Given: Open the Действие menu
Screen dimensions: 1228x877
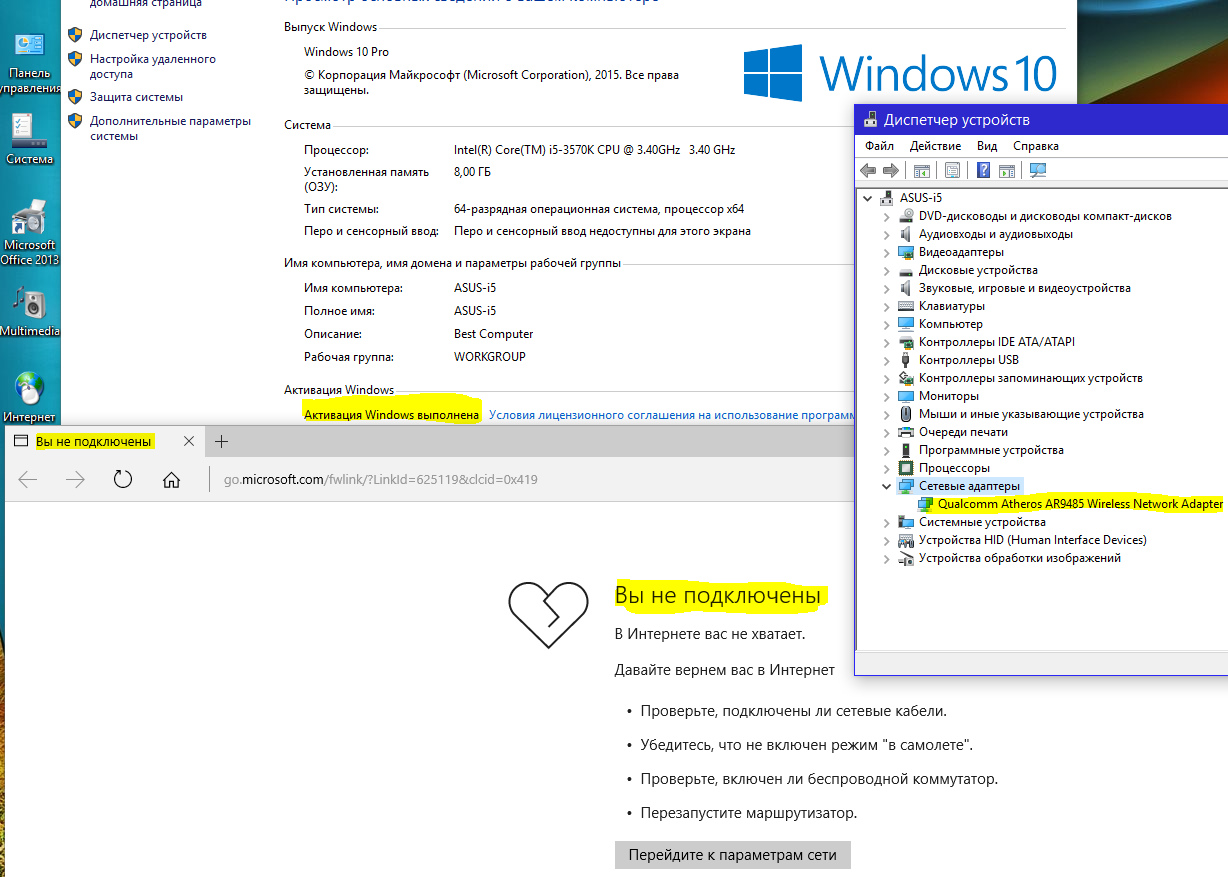Looking at the screenshot, I should click(935, 146).
